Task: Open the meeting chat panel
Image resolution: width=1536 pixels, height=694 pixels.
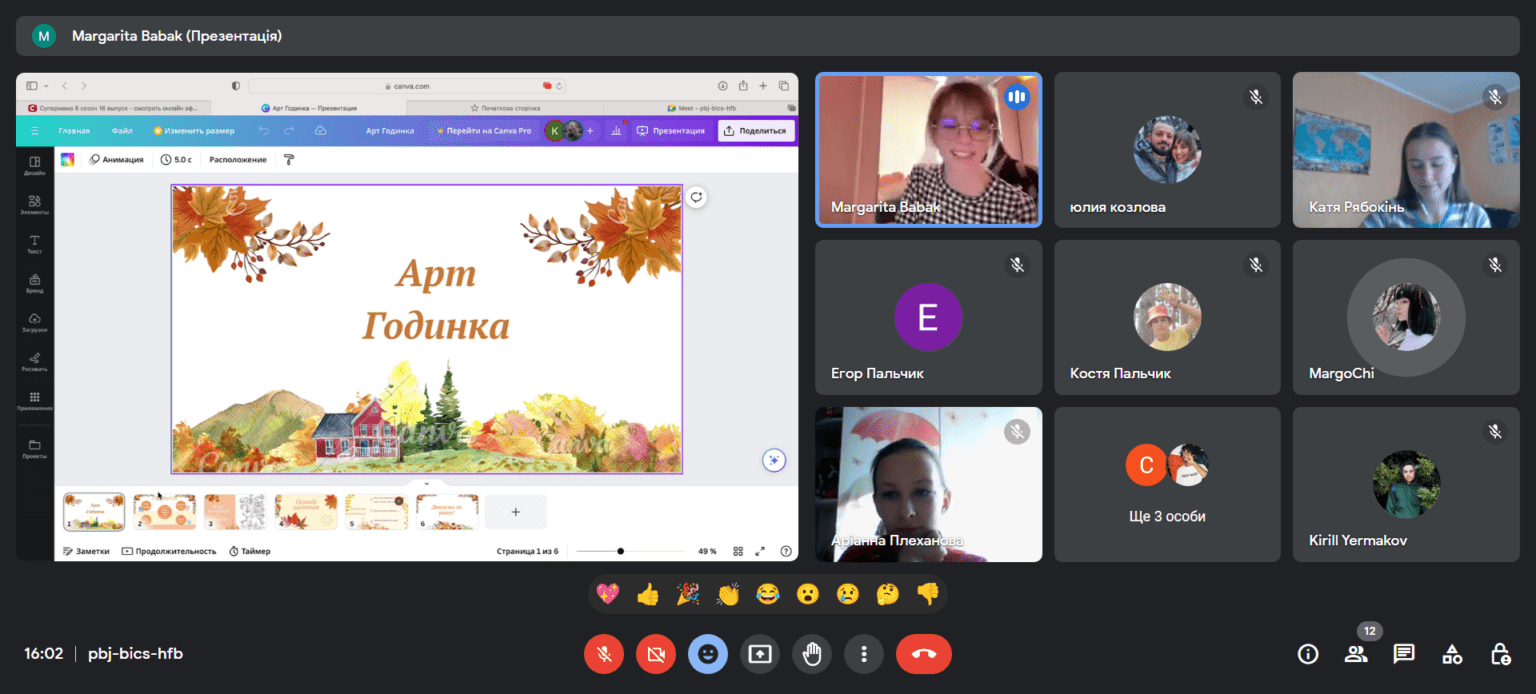Action: [1404, 654]
